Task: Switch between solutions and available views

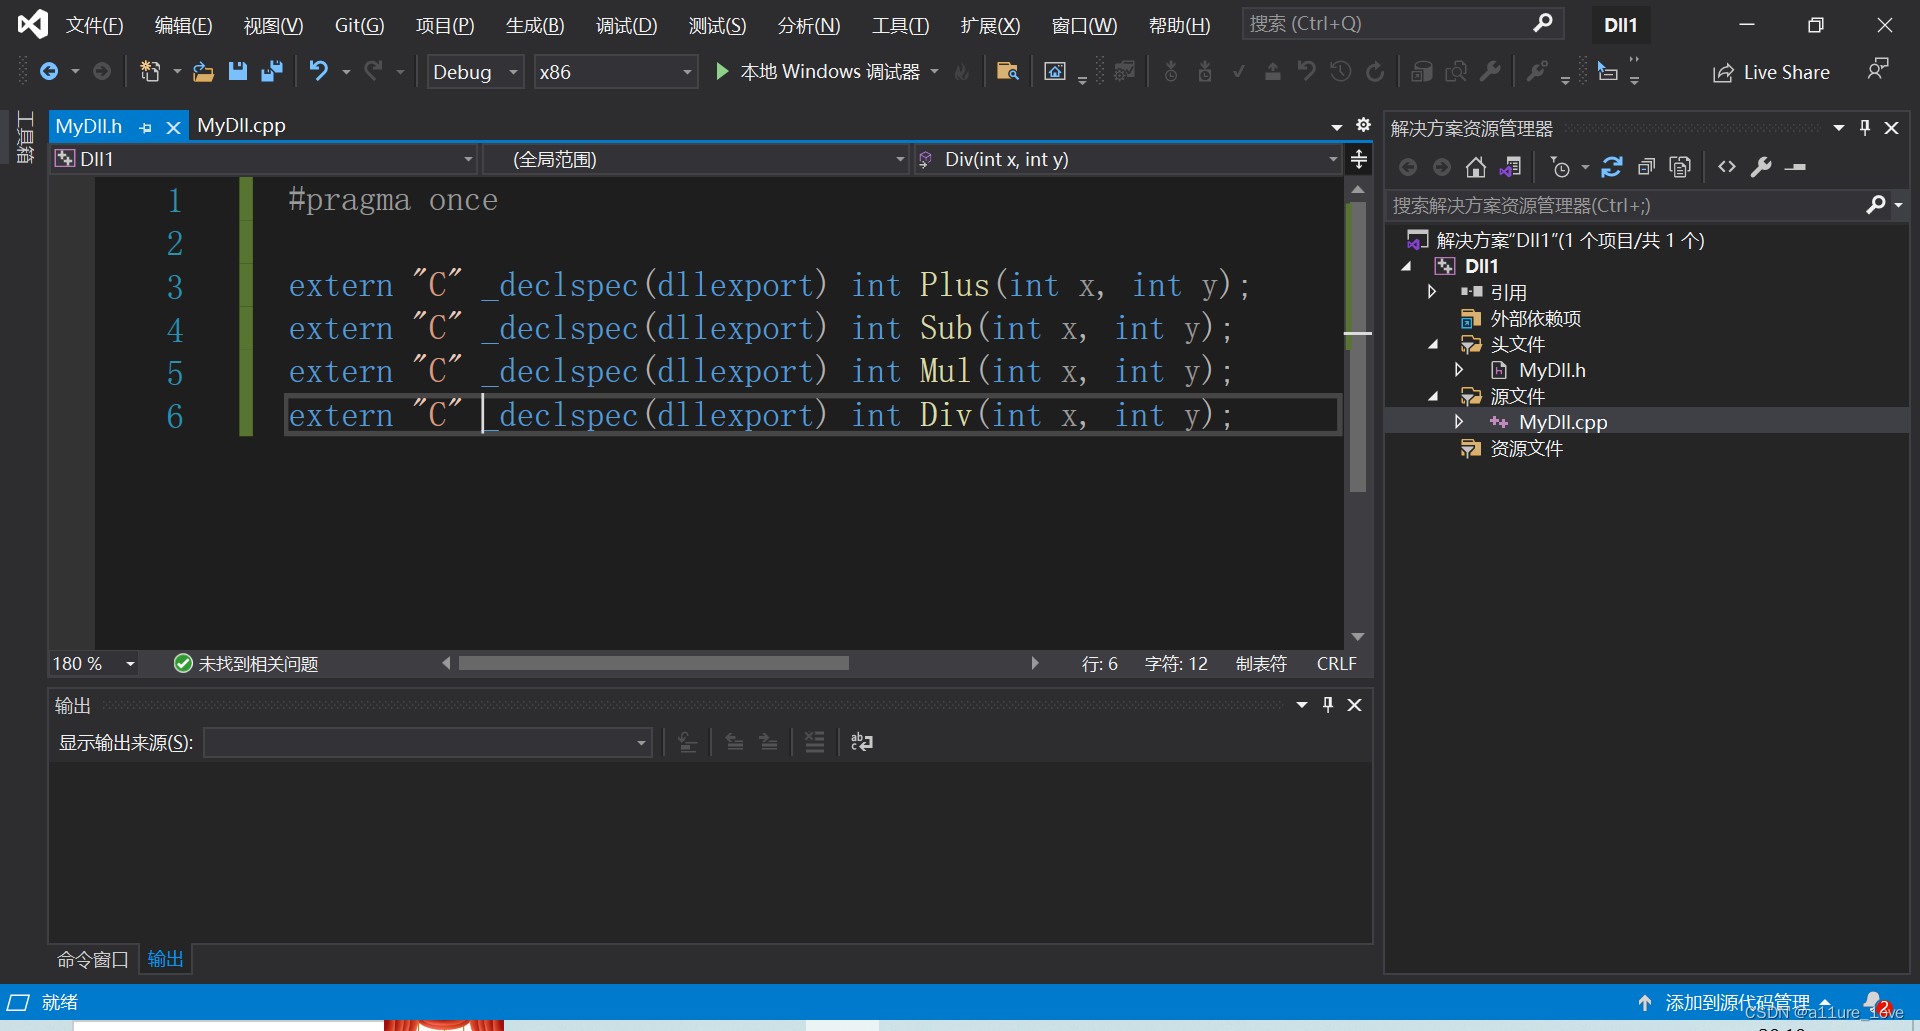Action: pyautogui.click(x=1511, y=167)
